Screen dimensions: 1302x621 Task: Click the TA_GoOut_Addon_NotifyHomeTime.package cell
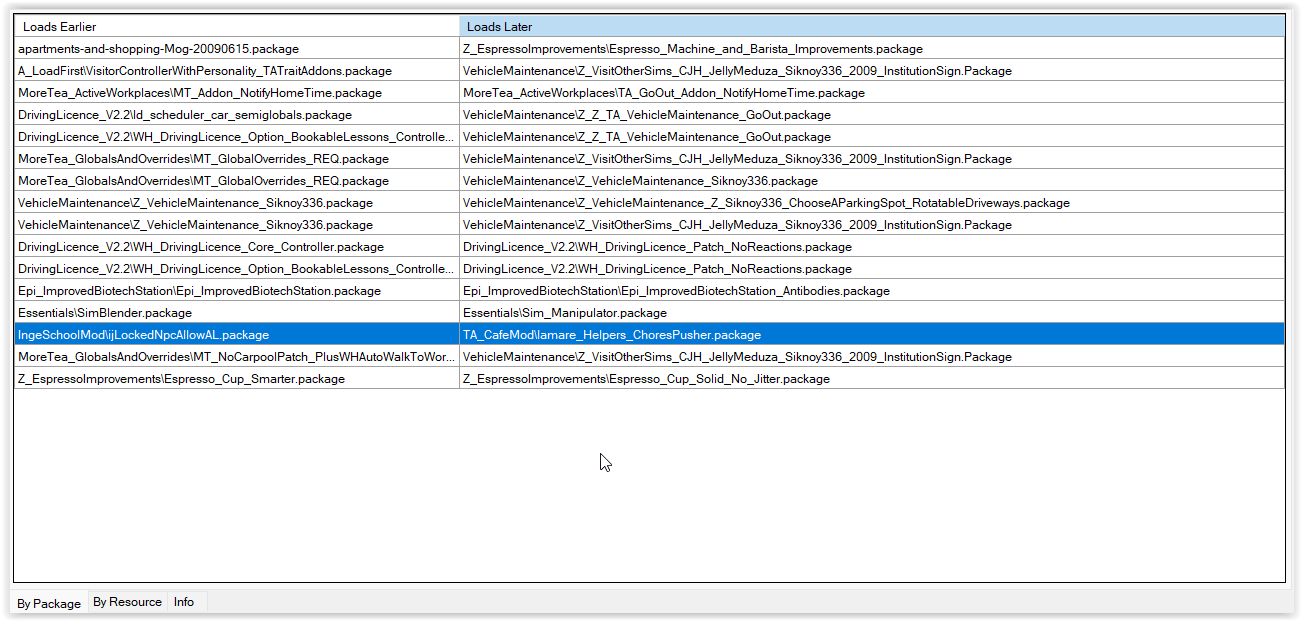point(664,93)
